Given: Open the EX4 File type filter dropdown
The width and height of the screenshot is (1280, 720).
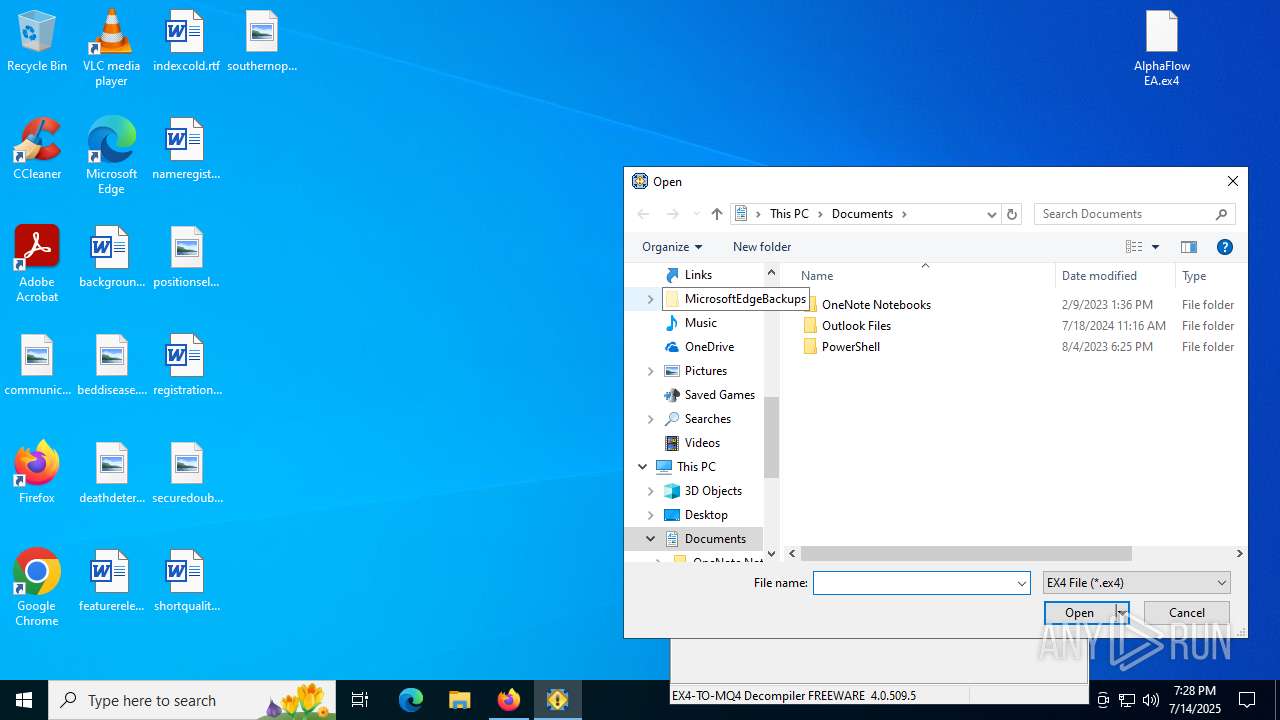Looking at the screenshot, I should (1137, 583).
